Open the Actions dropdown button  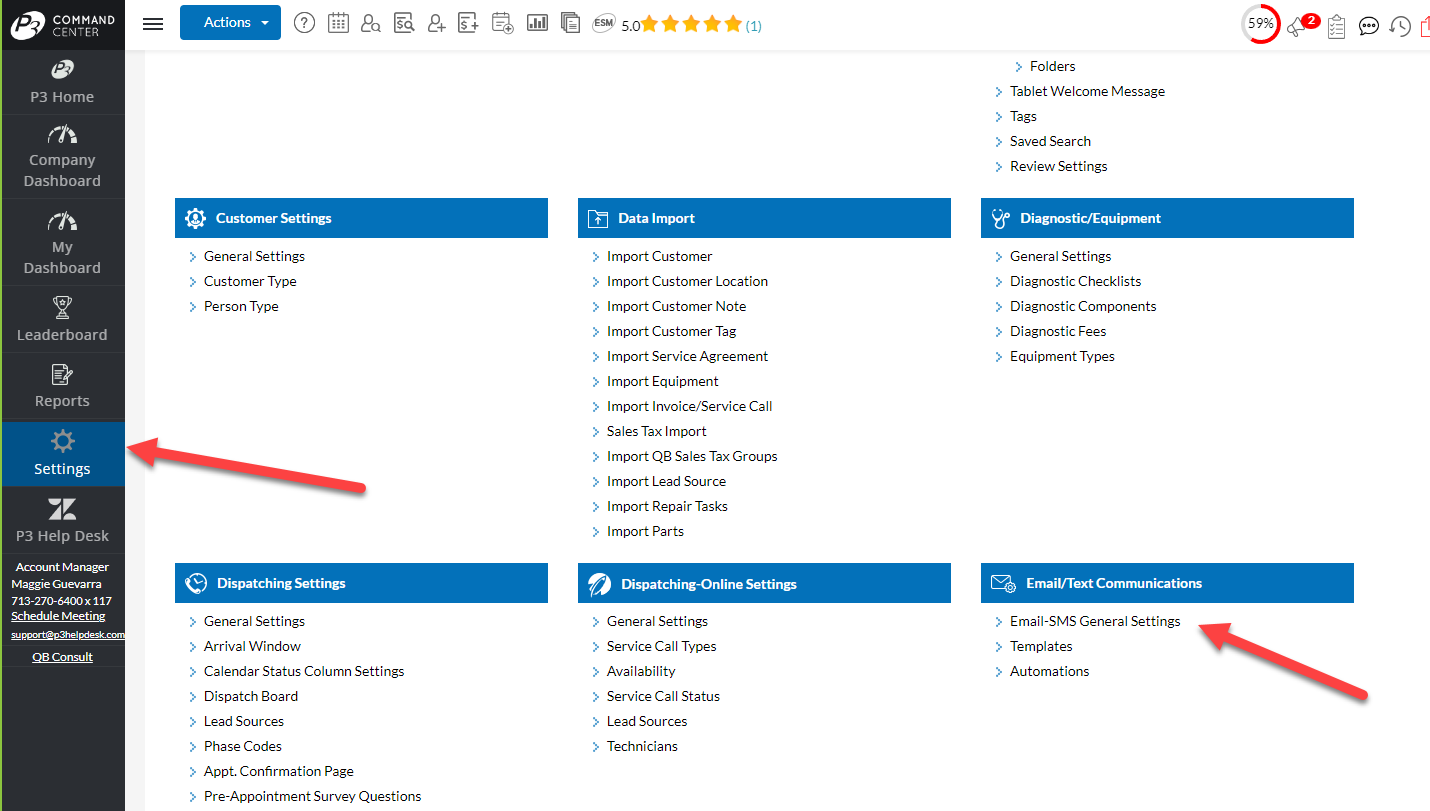pyautogui.click(x=230, y=23)
